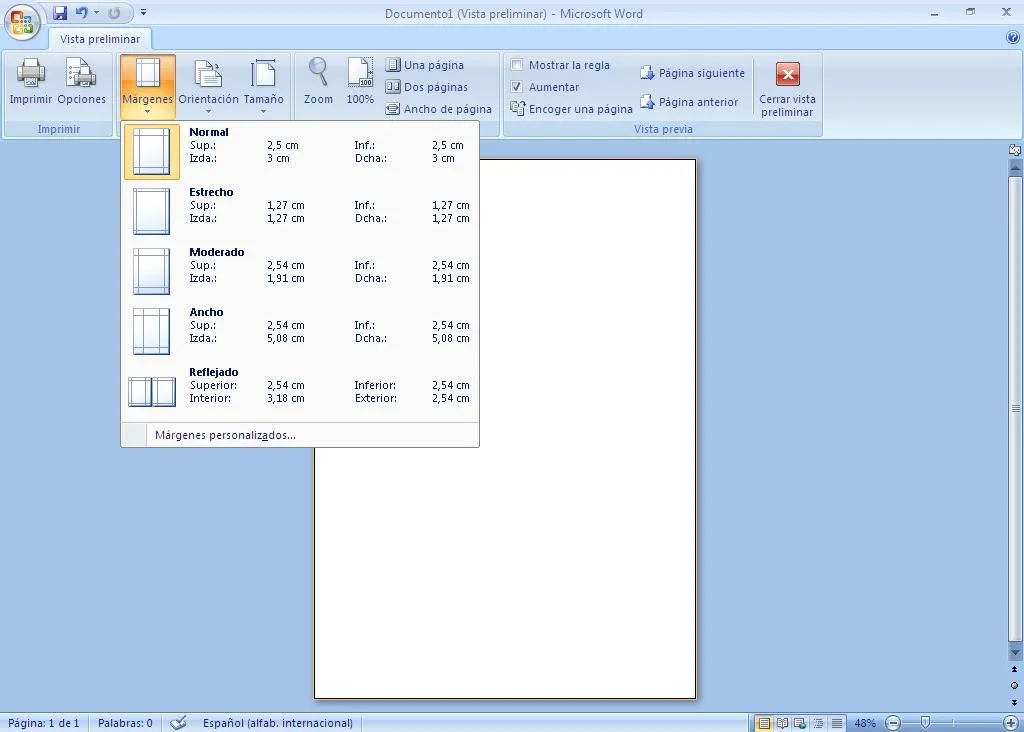
Task: Open the Tamaño paper size dropdown
Action: 263,86
